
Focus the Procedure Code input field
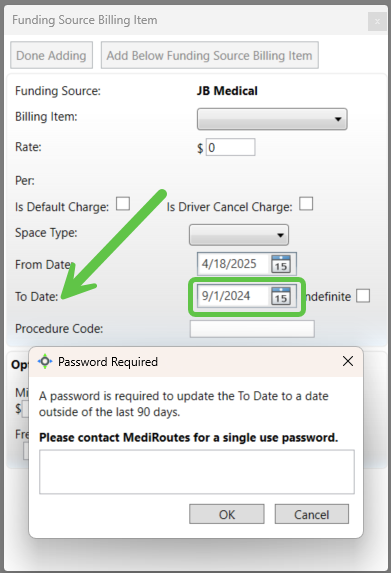pos(252,329)
